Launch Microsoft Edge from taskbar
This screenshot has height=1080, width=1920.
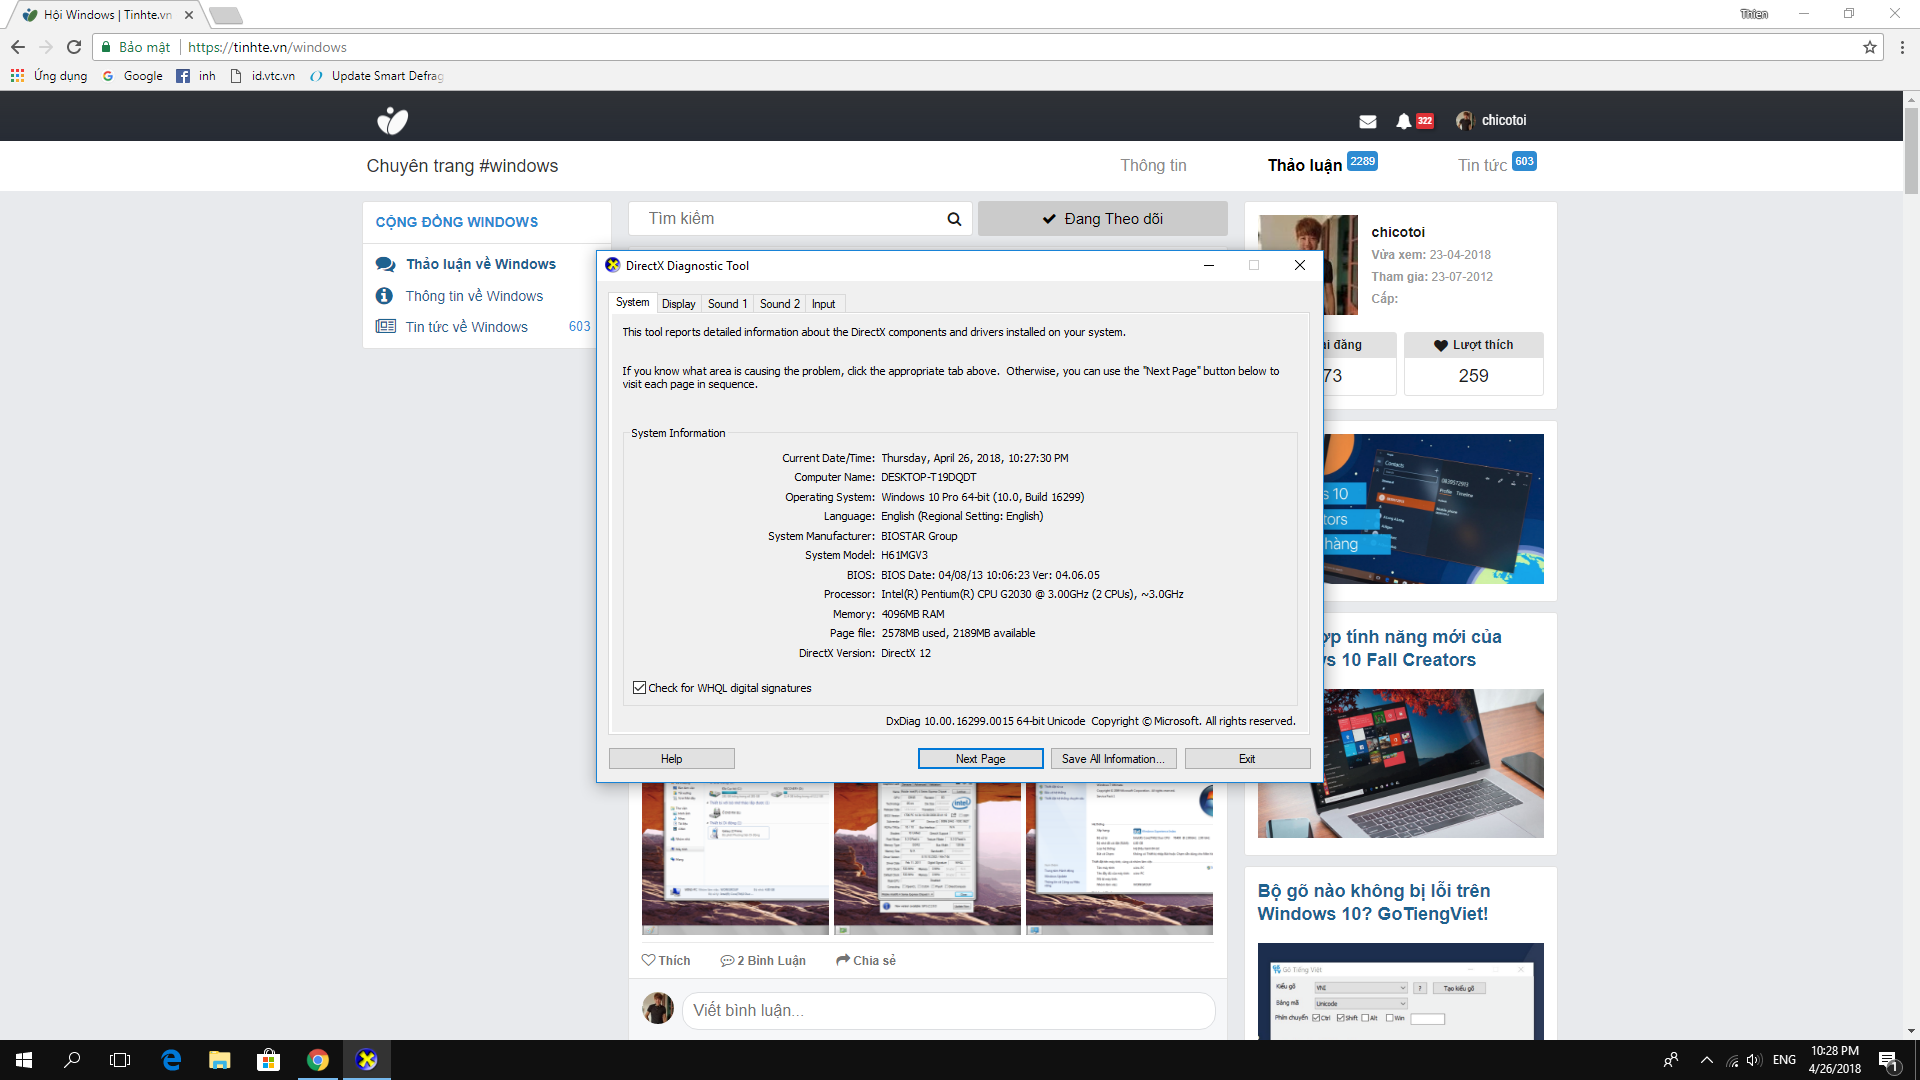coord(171,1060)
